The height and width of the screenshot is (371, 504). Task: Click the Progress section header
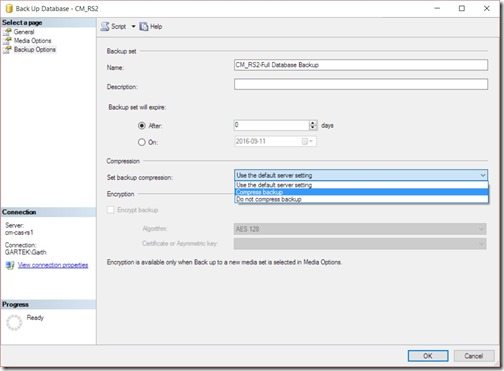48,304
